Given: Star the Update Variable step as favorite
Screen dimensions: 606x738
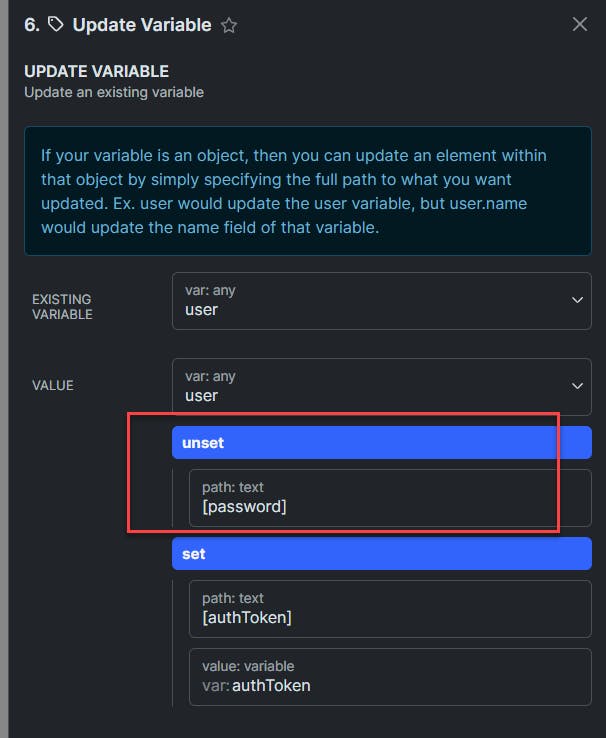Looking at the screenshot, I should click(229, 26).
